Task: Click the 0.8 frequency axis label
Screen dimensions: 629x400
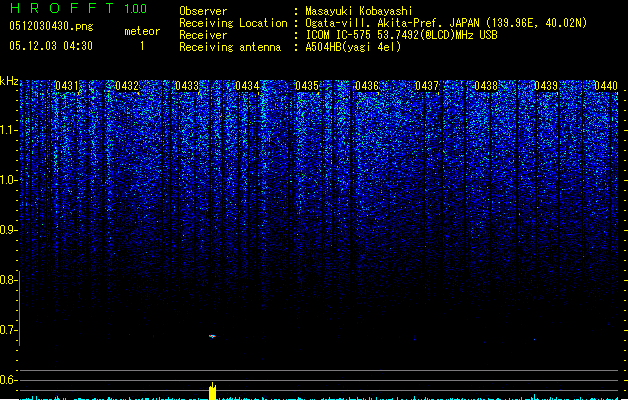Action: coord(8,280)
